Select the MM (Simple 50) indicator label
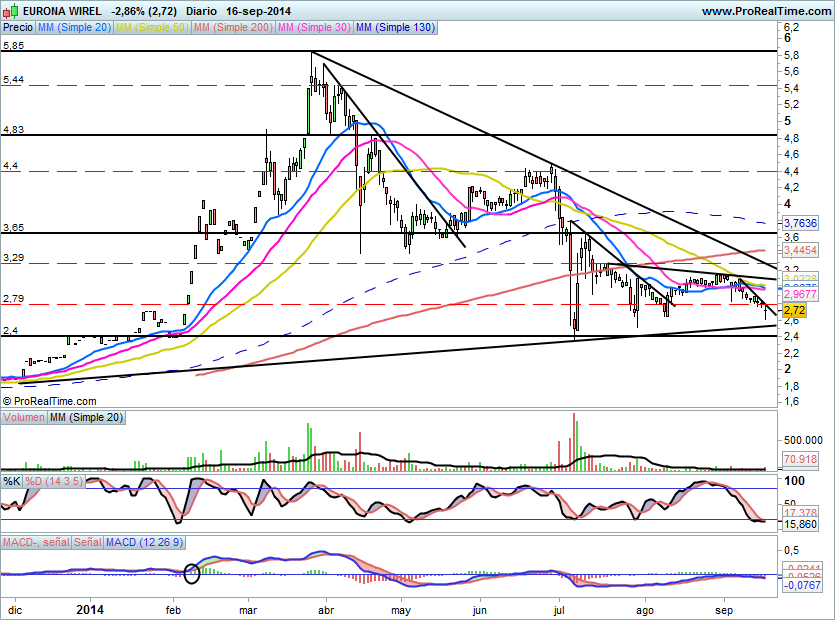This screenshot has width=835, height=620. click(x=152, y=27)
